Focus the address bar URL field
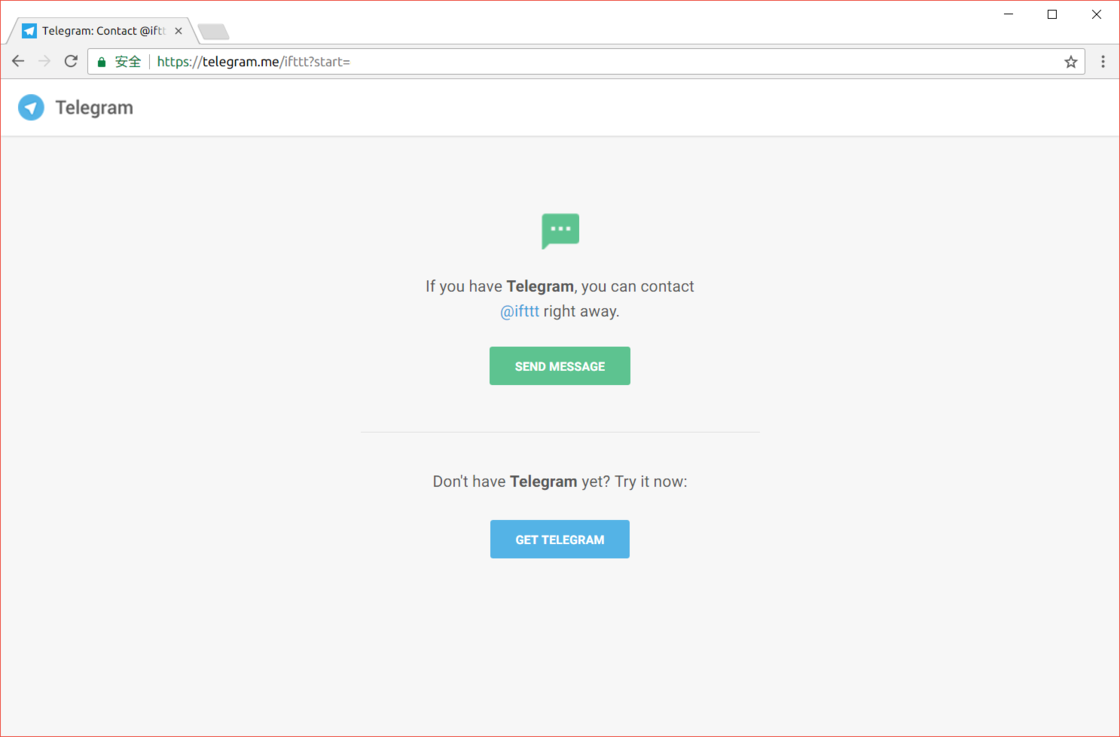 [586, 62]
